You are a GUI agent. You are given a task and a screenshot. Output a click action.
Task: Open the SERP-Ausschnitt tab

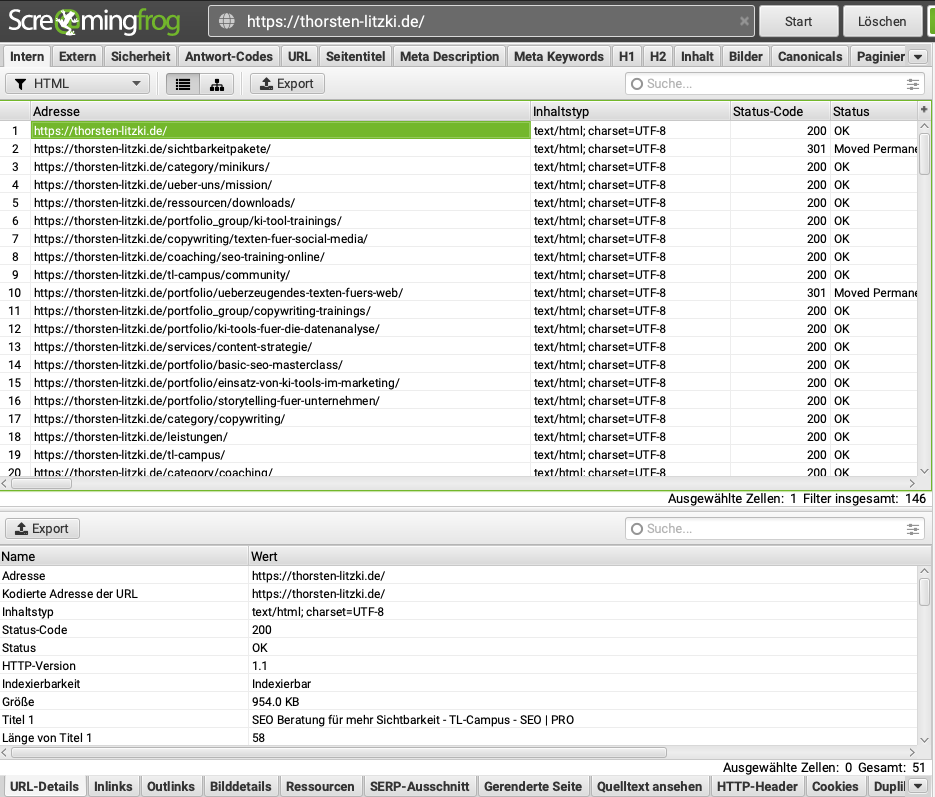tap(419, 786)
